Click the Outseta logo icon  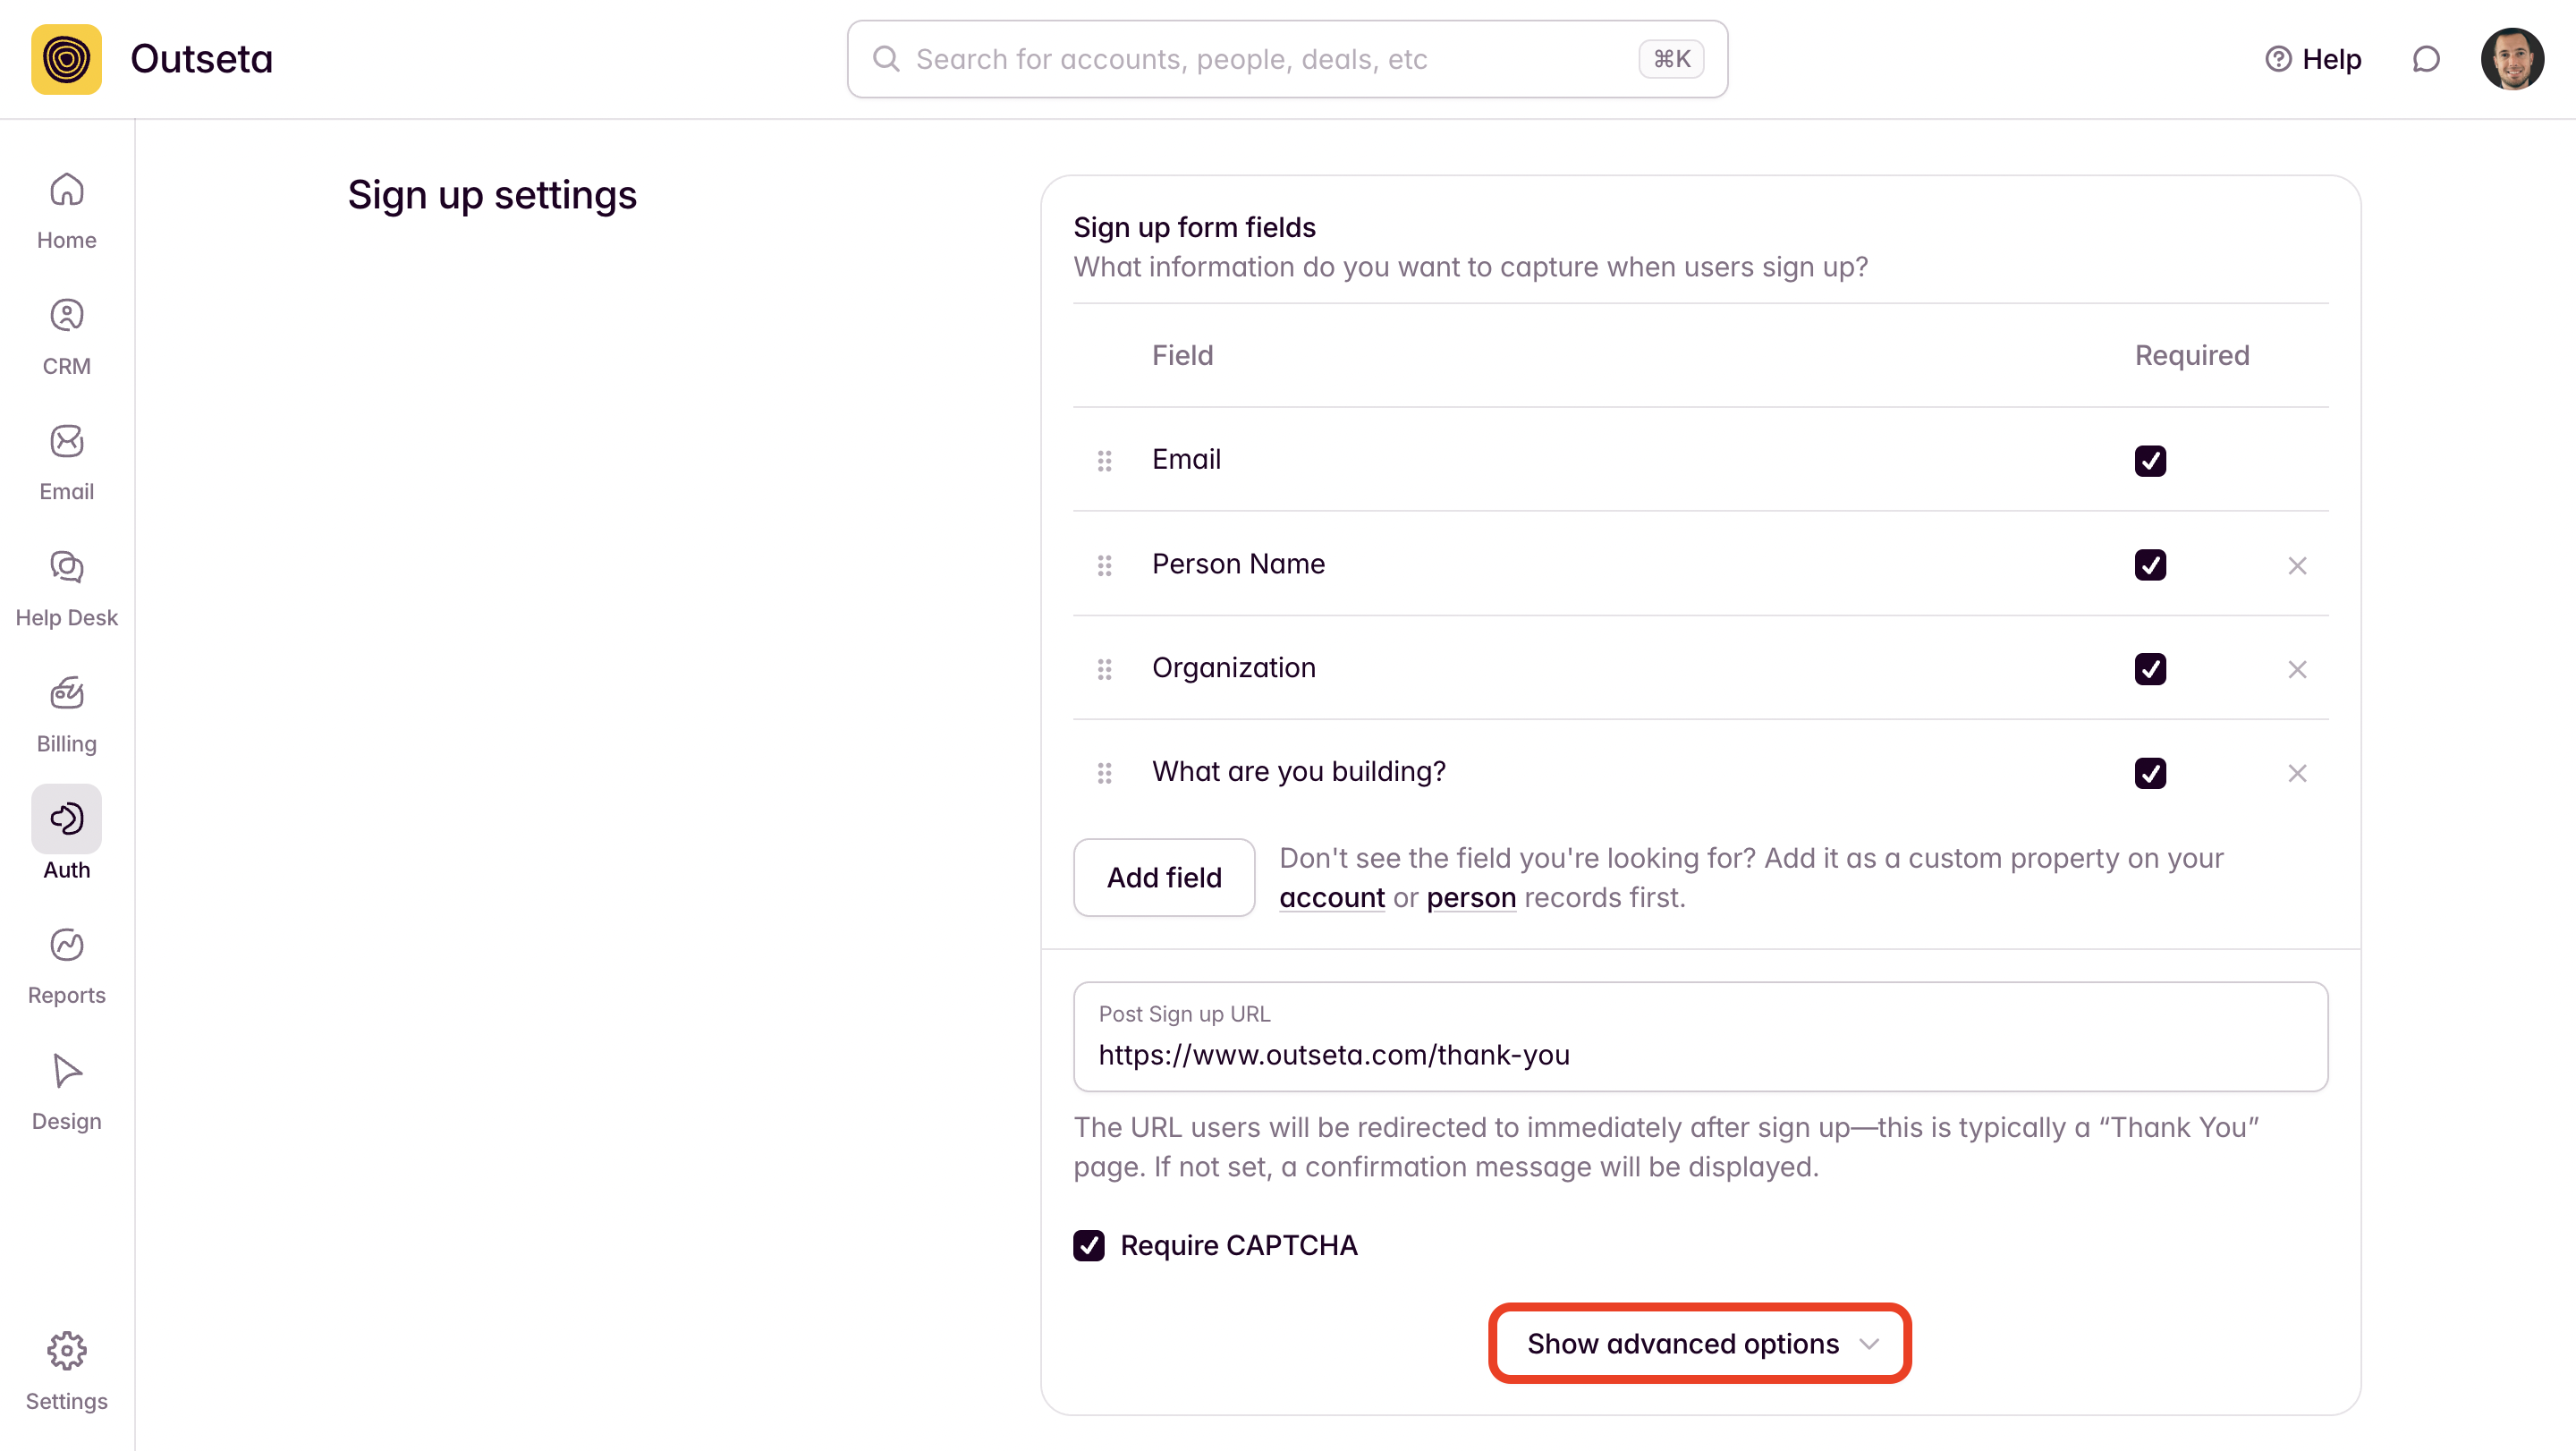click(x=66, y=59)
